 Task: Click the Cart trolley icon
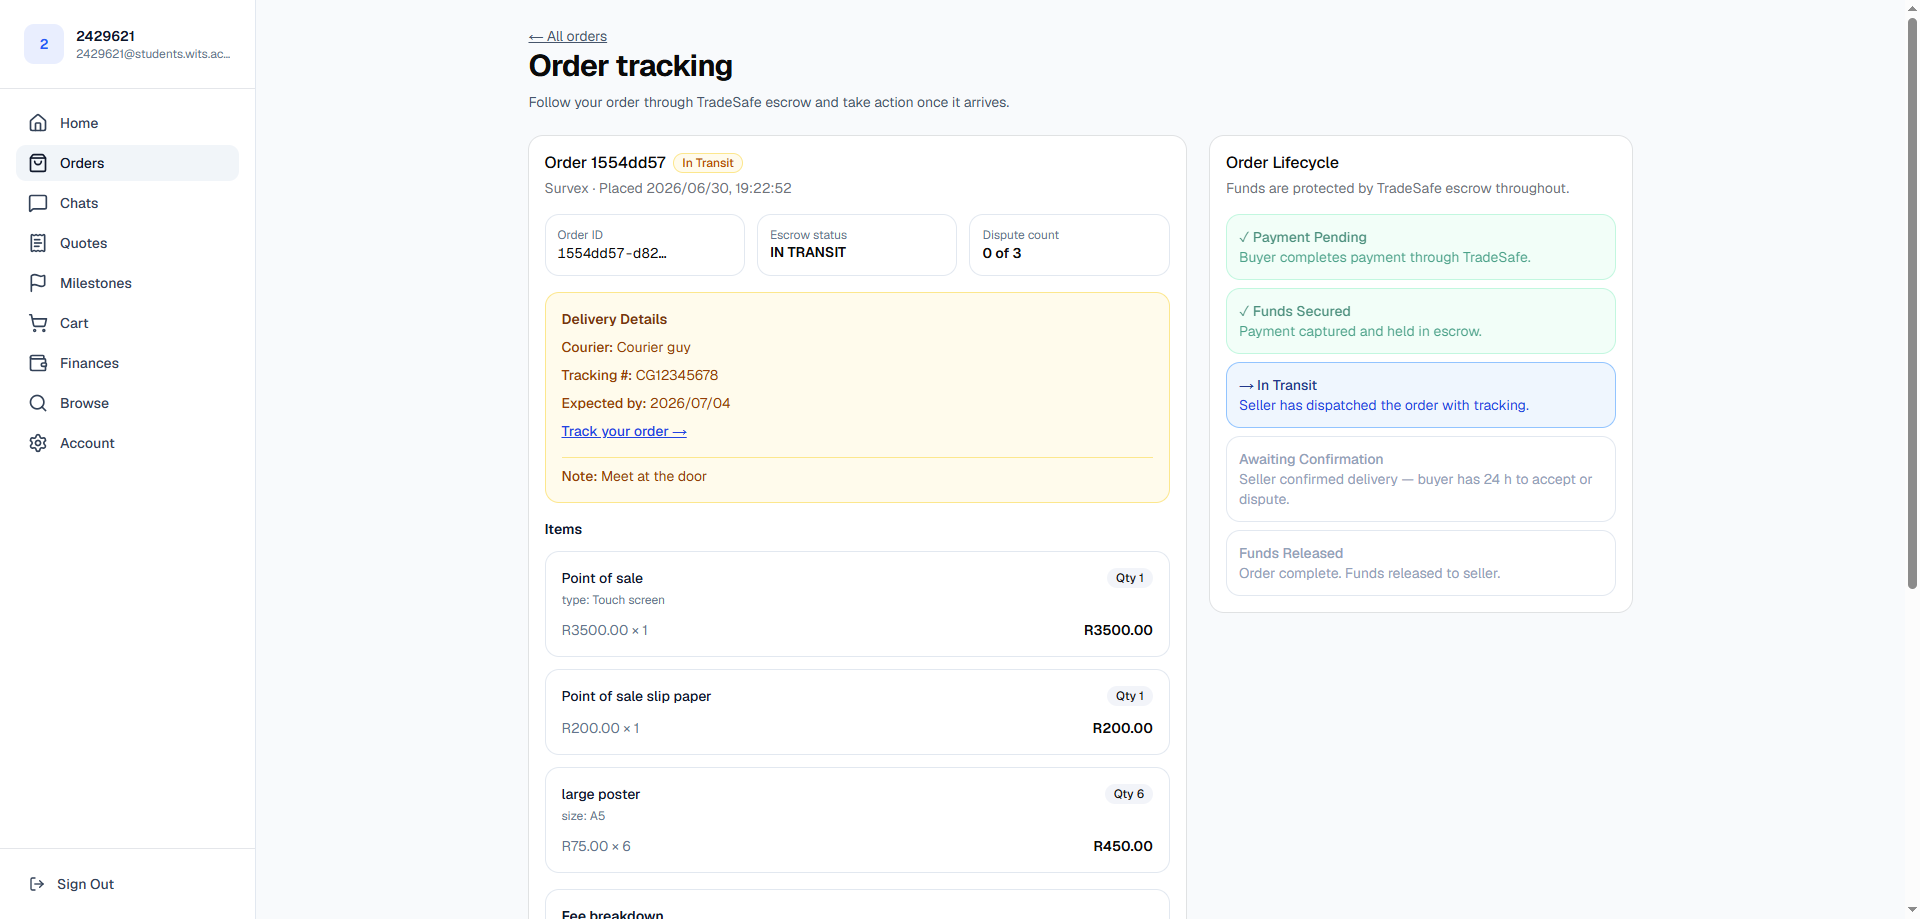coord(38,323)
